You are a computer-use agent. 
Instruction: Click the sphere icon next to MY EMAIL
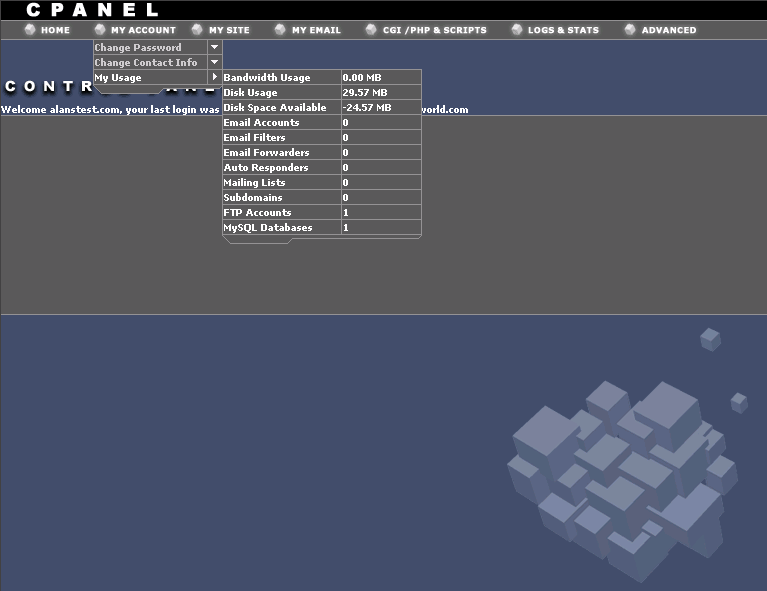point(281,30)
